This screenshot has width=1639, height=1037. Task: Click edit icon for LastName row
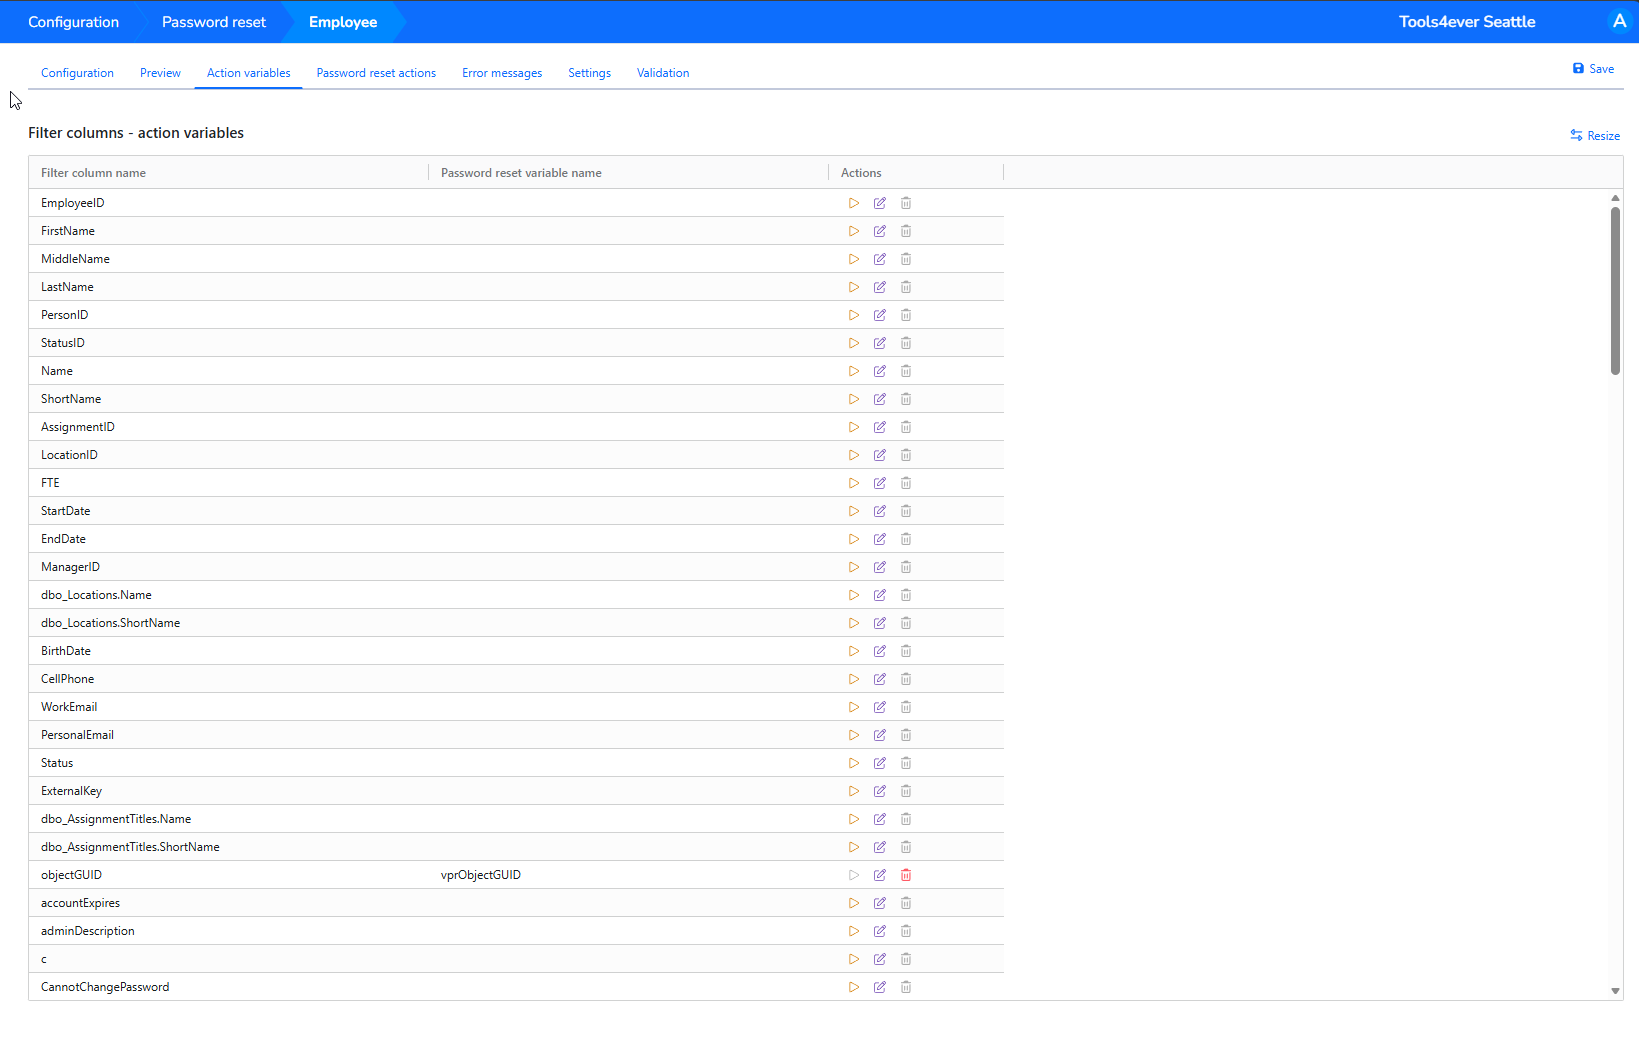(880, 287)
